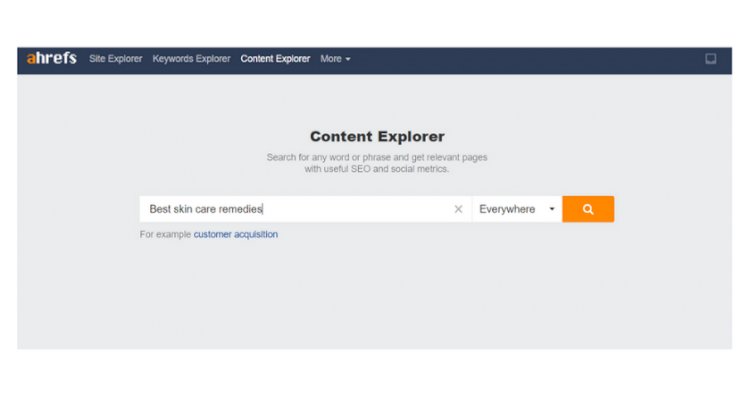
Task: Click the orange search magnifier button
Action: [588, 209]
